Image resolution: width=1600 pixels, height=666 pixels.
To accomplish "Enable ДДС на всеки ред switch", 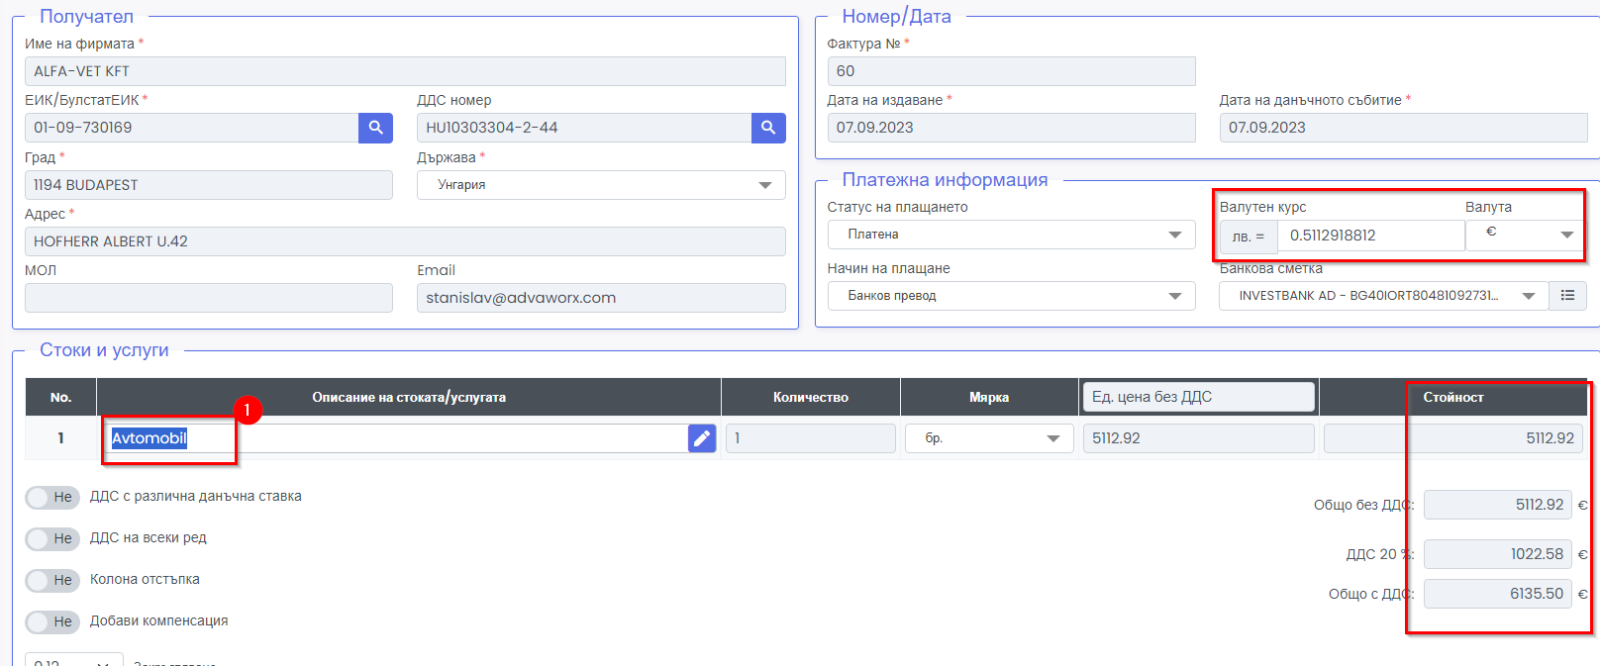I will pyautogui.click(x=52, y=539).
